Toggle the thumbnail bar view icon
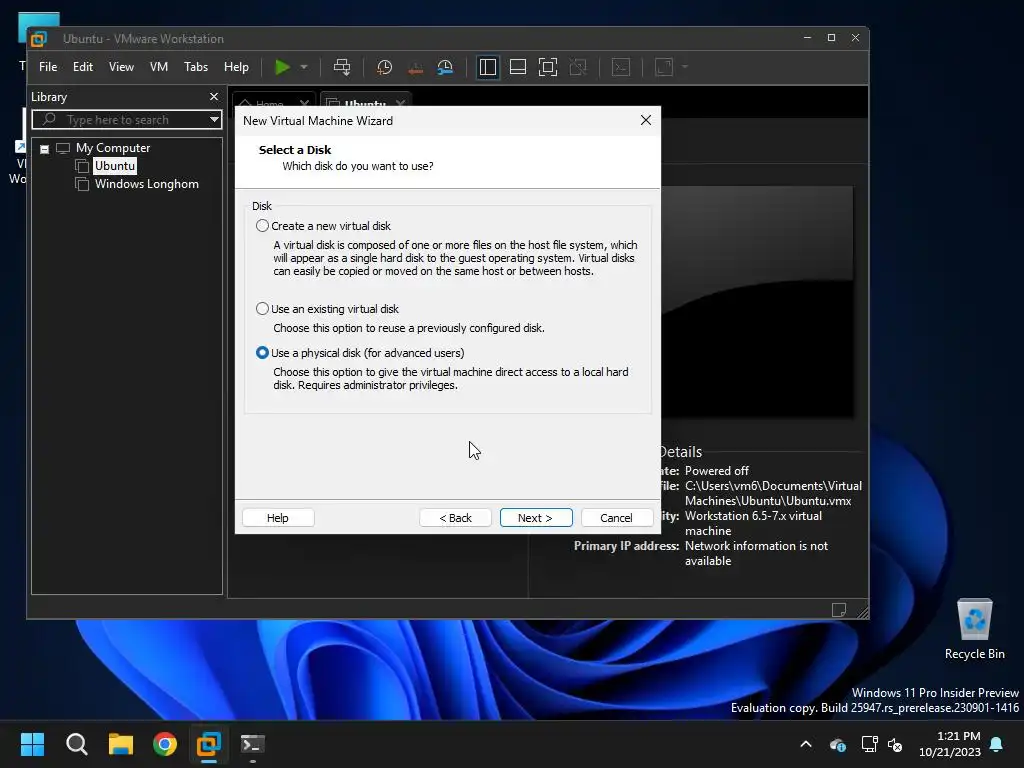This screenshot has height=768, width=1024. (518, 67)
